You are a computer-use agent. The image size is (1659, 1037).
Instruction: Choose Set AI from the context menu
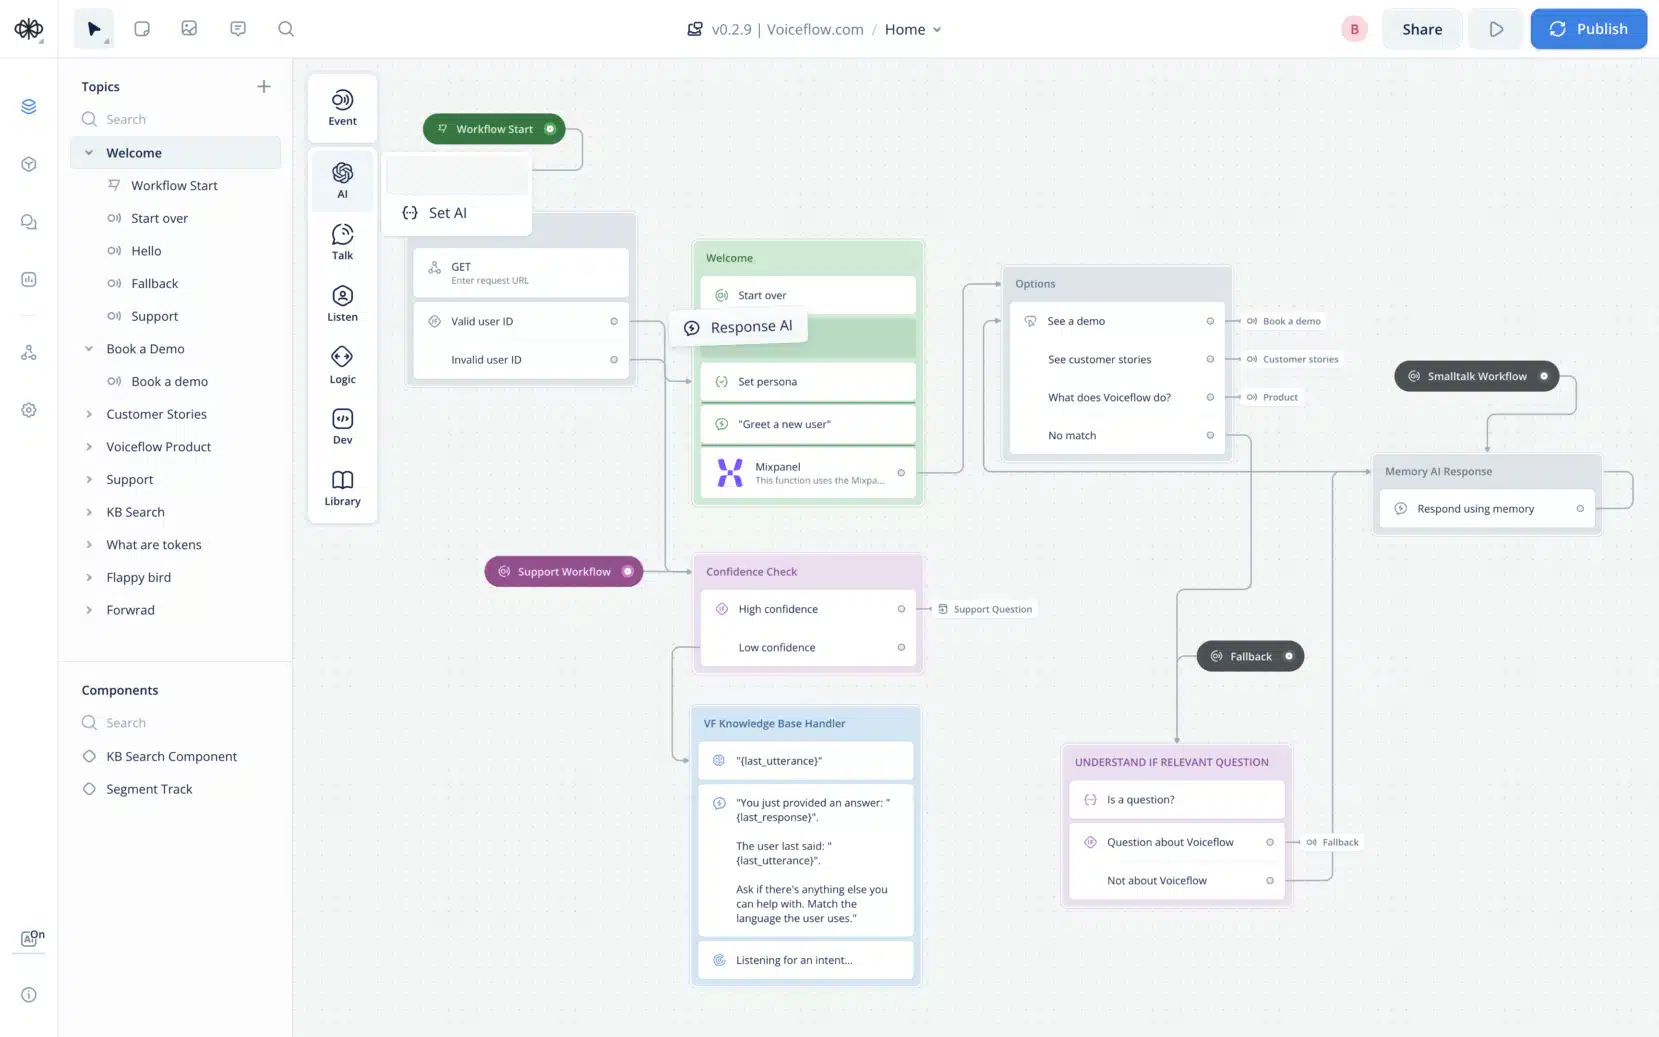447,212
